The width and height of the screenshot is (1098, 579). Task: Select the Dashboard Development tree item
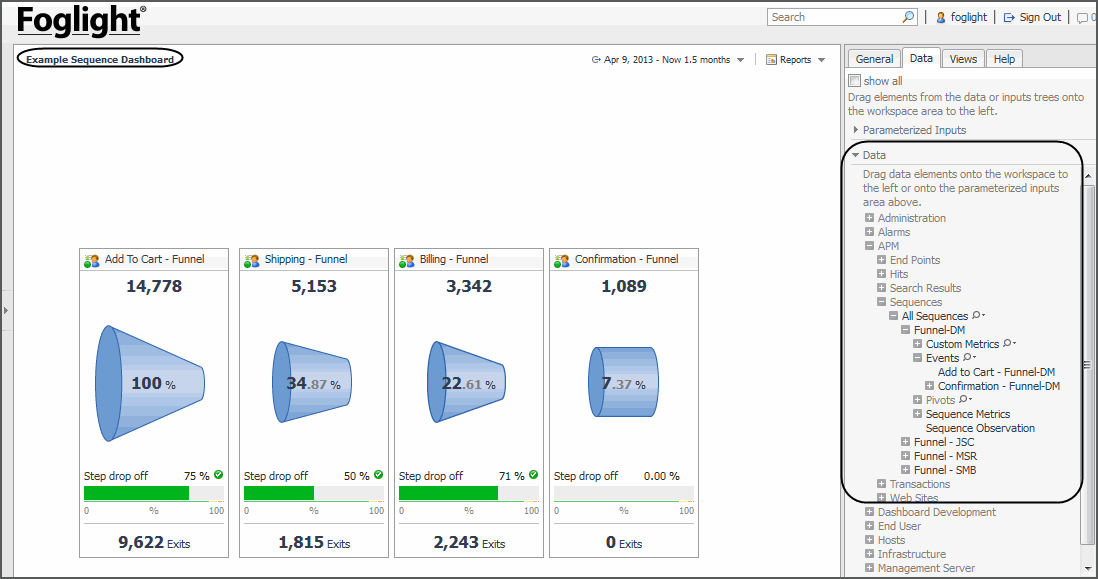click(937, 512)
